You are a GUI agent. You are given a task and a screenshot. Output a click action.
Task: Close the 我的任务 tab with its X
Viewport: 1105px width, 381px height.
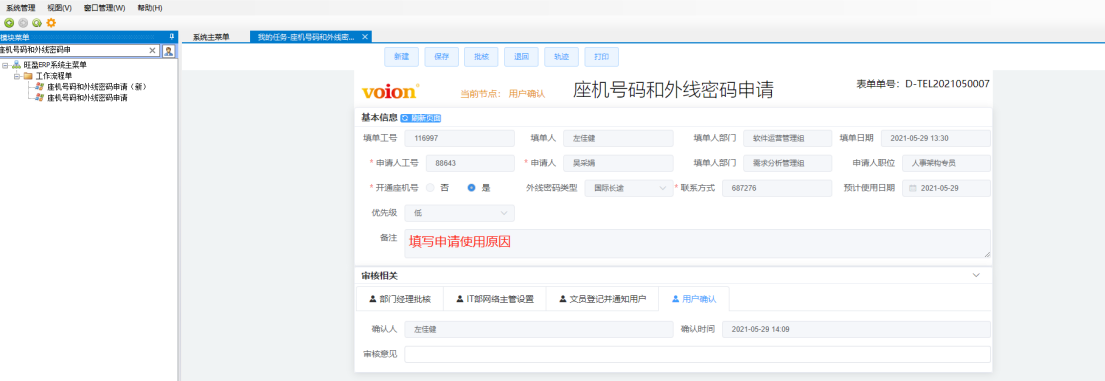pyautogui.click(x=365, y=37)
